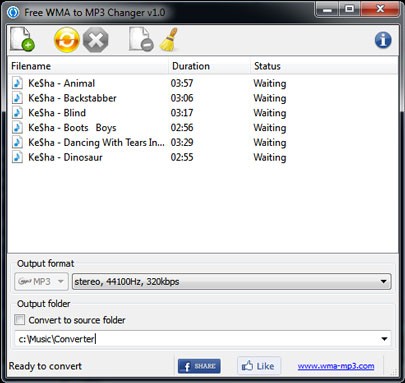Click the Waiting status of Dinosaur
The height and width of the screenshot is (383, 405).
270,157
